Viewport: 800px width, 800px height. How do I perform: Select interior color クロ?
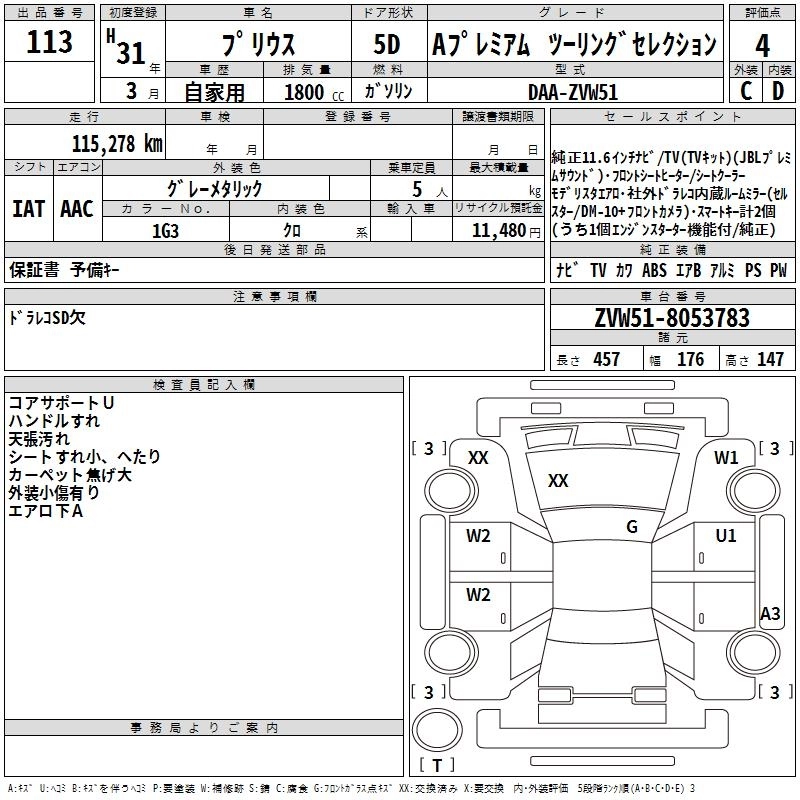(x=292, y=231)
